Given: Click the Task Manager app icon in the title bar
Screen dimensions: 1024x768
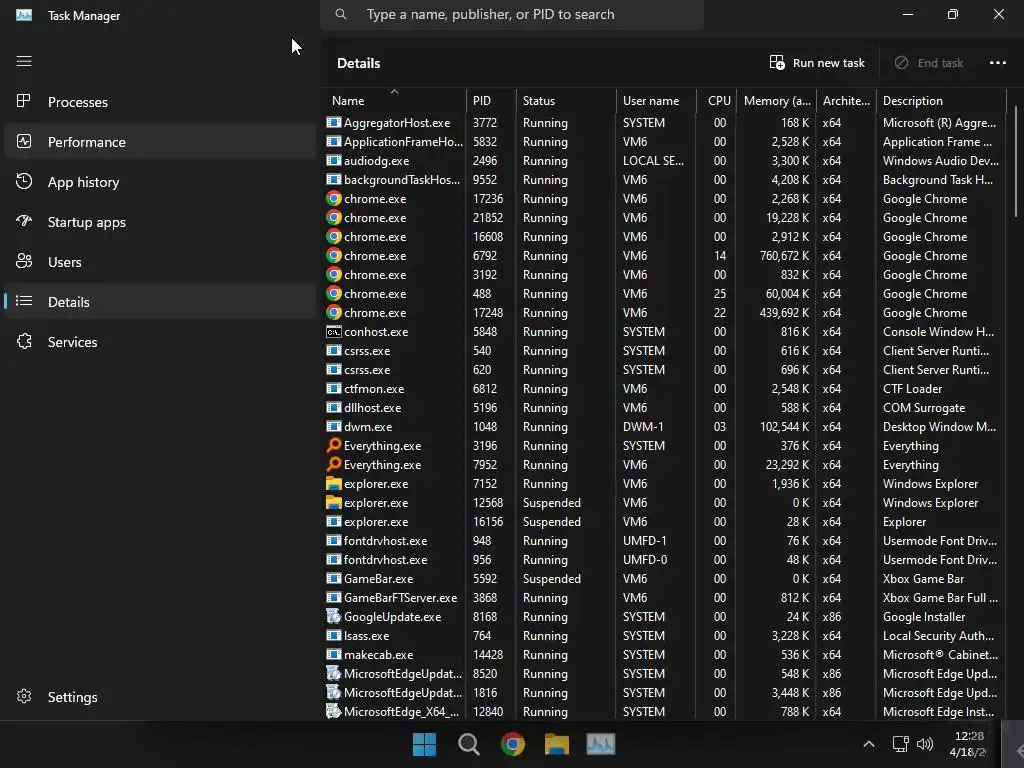Looking at the screenshot, I should (x=24, y=15).
